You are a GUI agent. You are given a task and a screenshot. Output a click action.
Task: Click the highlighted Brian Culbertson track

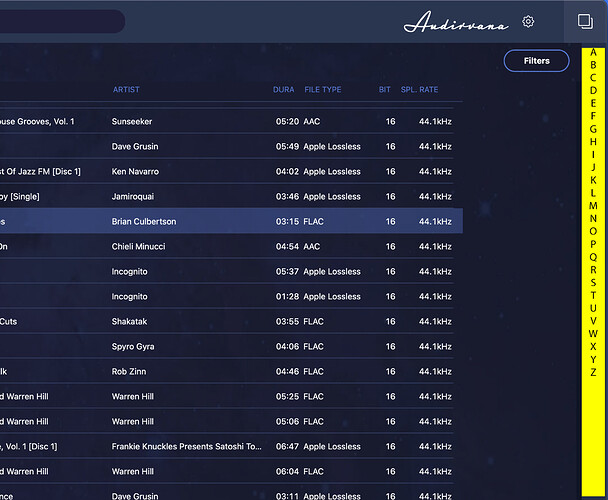231,221
